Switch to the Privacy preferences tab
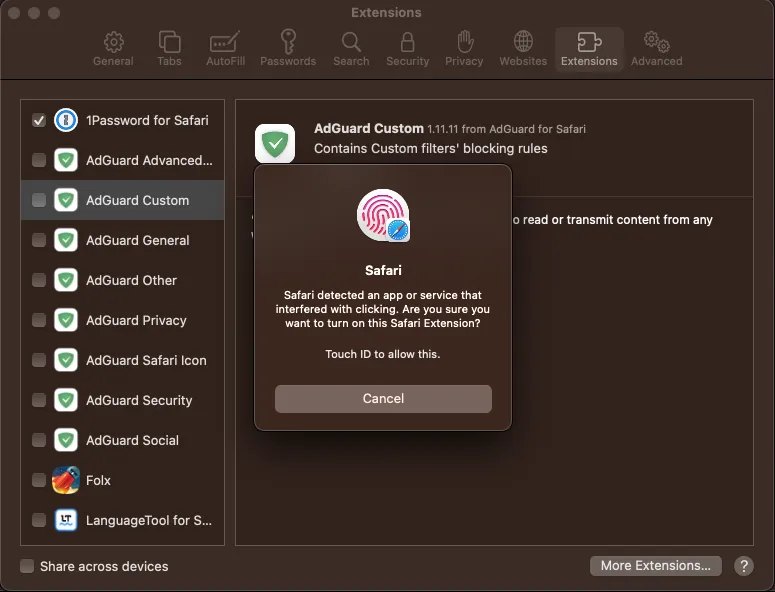Viewport: 775px width, 592px height. [464, 49]
